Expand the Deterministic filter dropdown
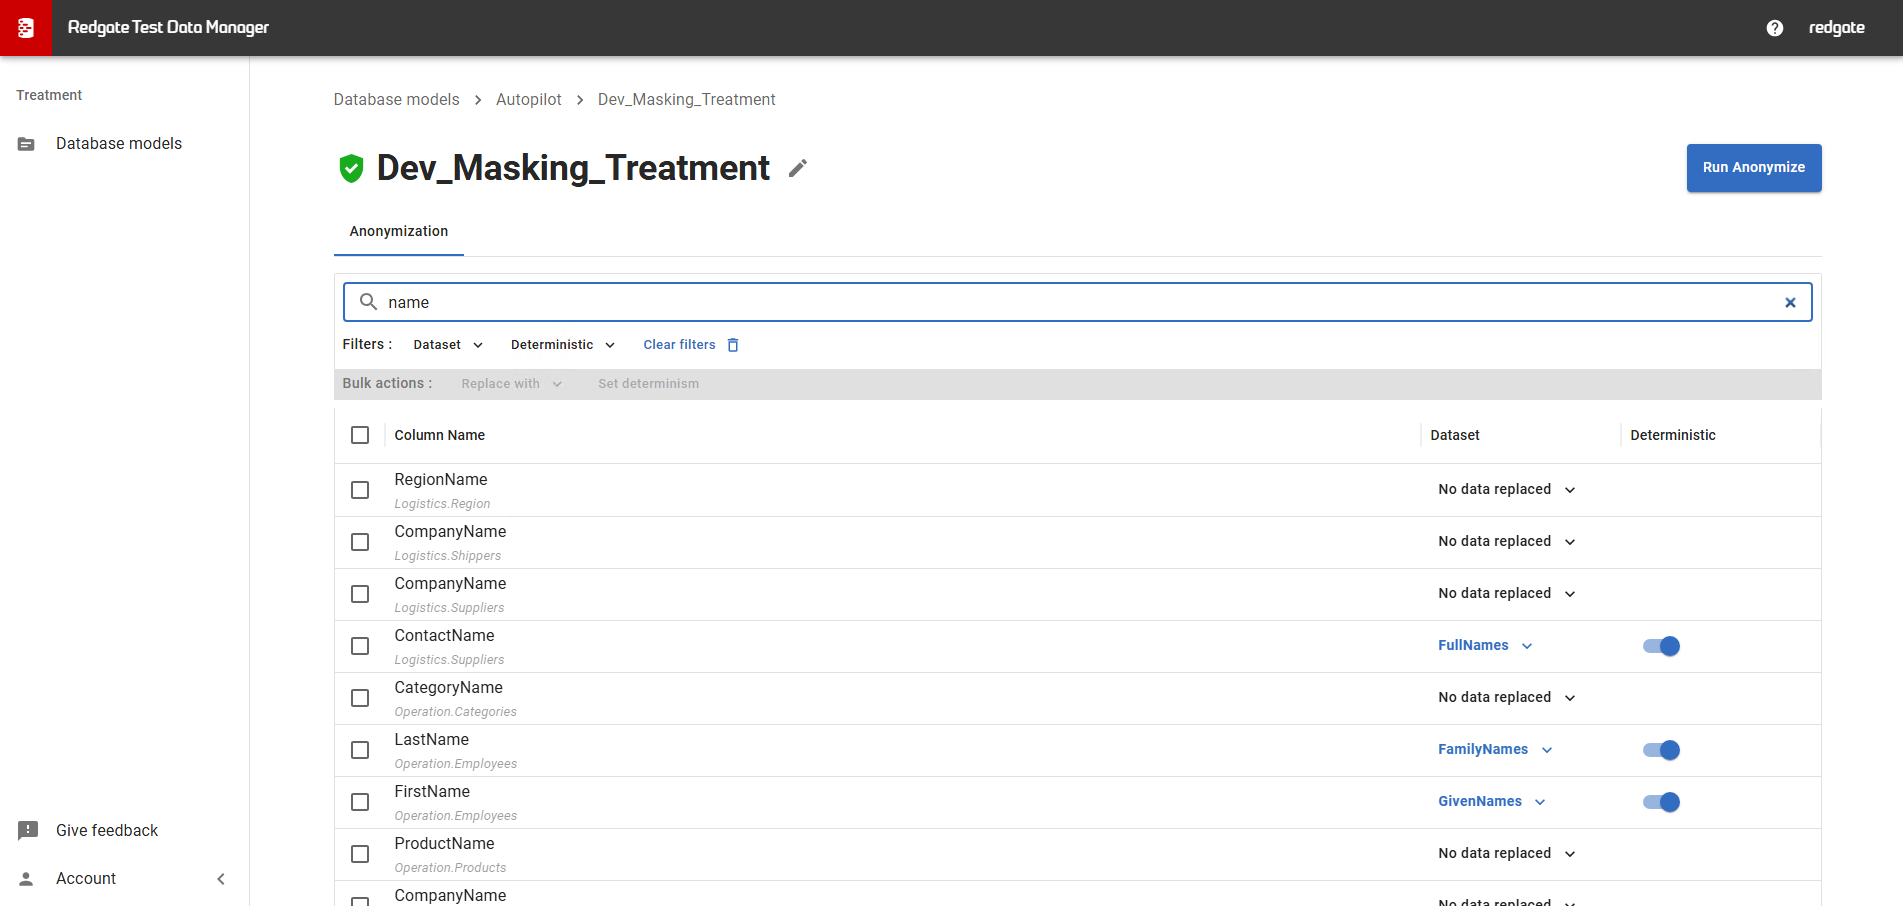The width and height of the screenshot is (1903, 906). 562,345
